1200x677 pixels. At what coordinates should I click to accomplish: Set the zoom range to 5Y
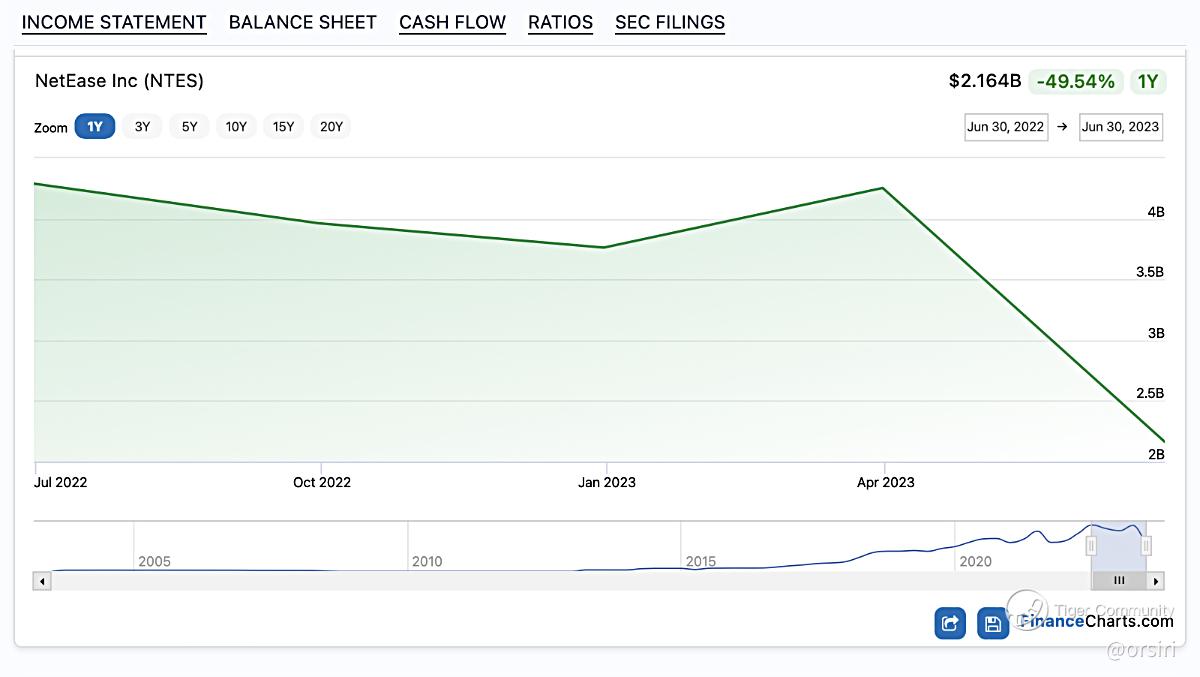point(189,127)
